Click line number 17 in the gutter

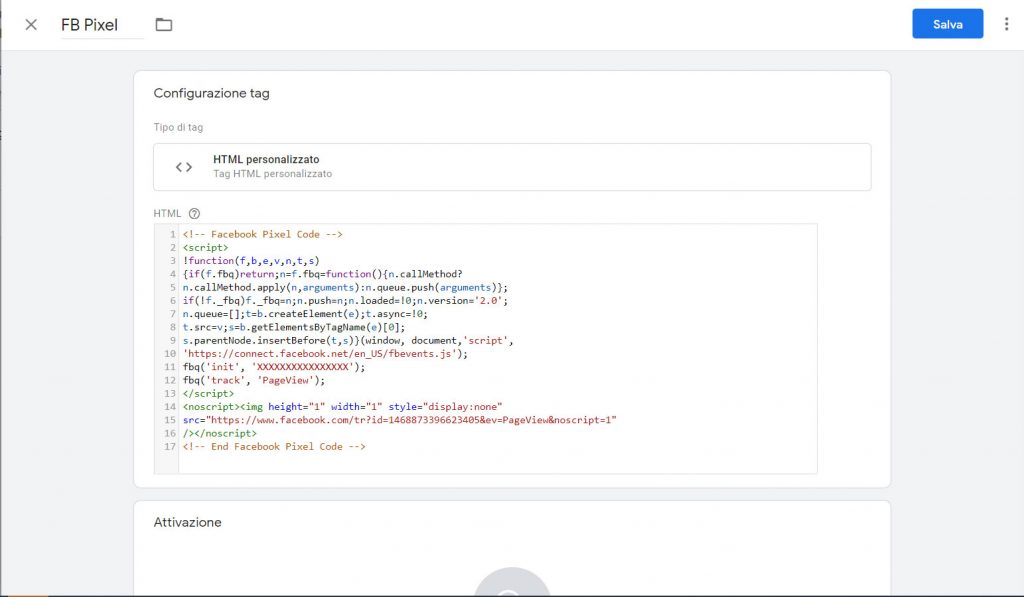tap(170, 447)
